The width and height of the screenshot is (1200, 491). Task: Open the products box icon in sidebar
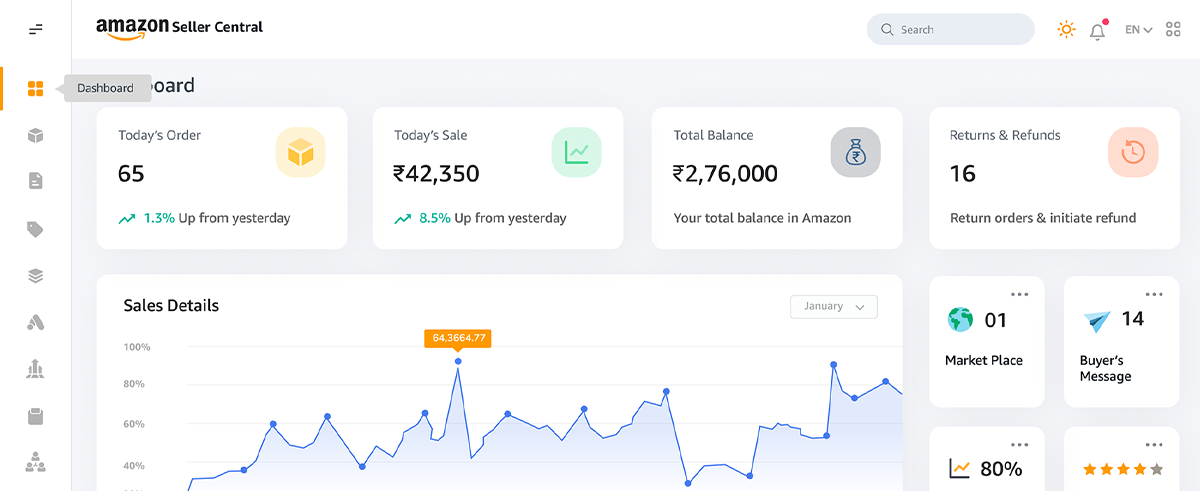pyautogui.click(x=36, y=136)
